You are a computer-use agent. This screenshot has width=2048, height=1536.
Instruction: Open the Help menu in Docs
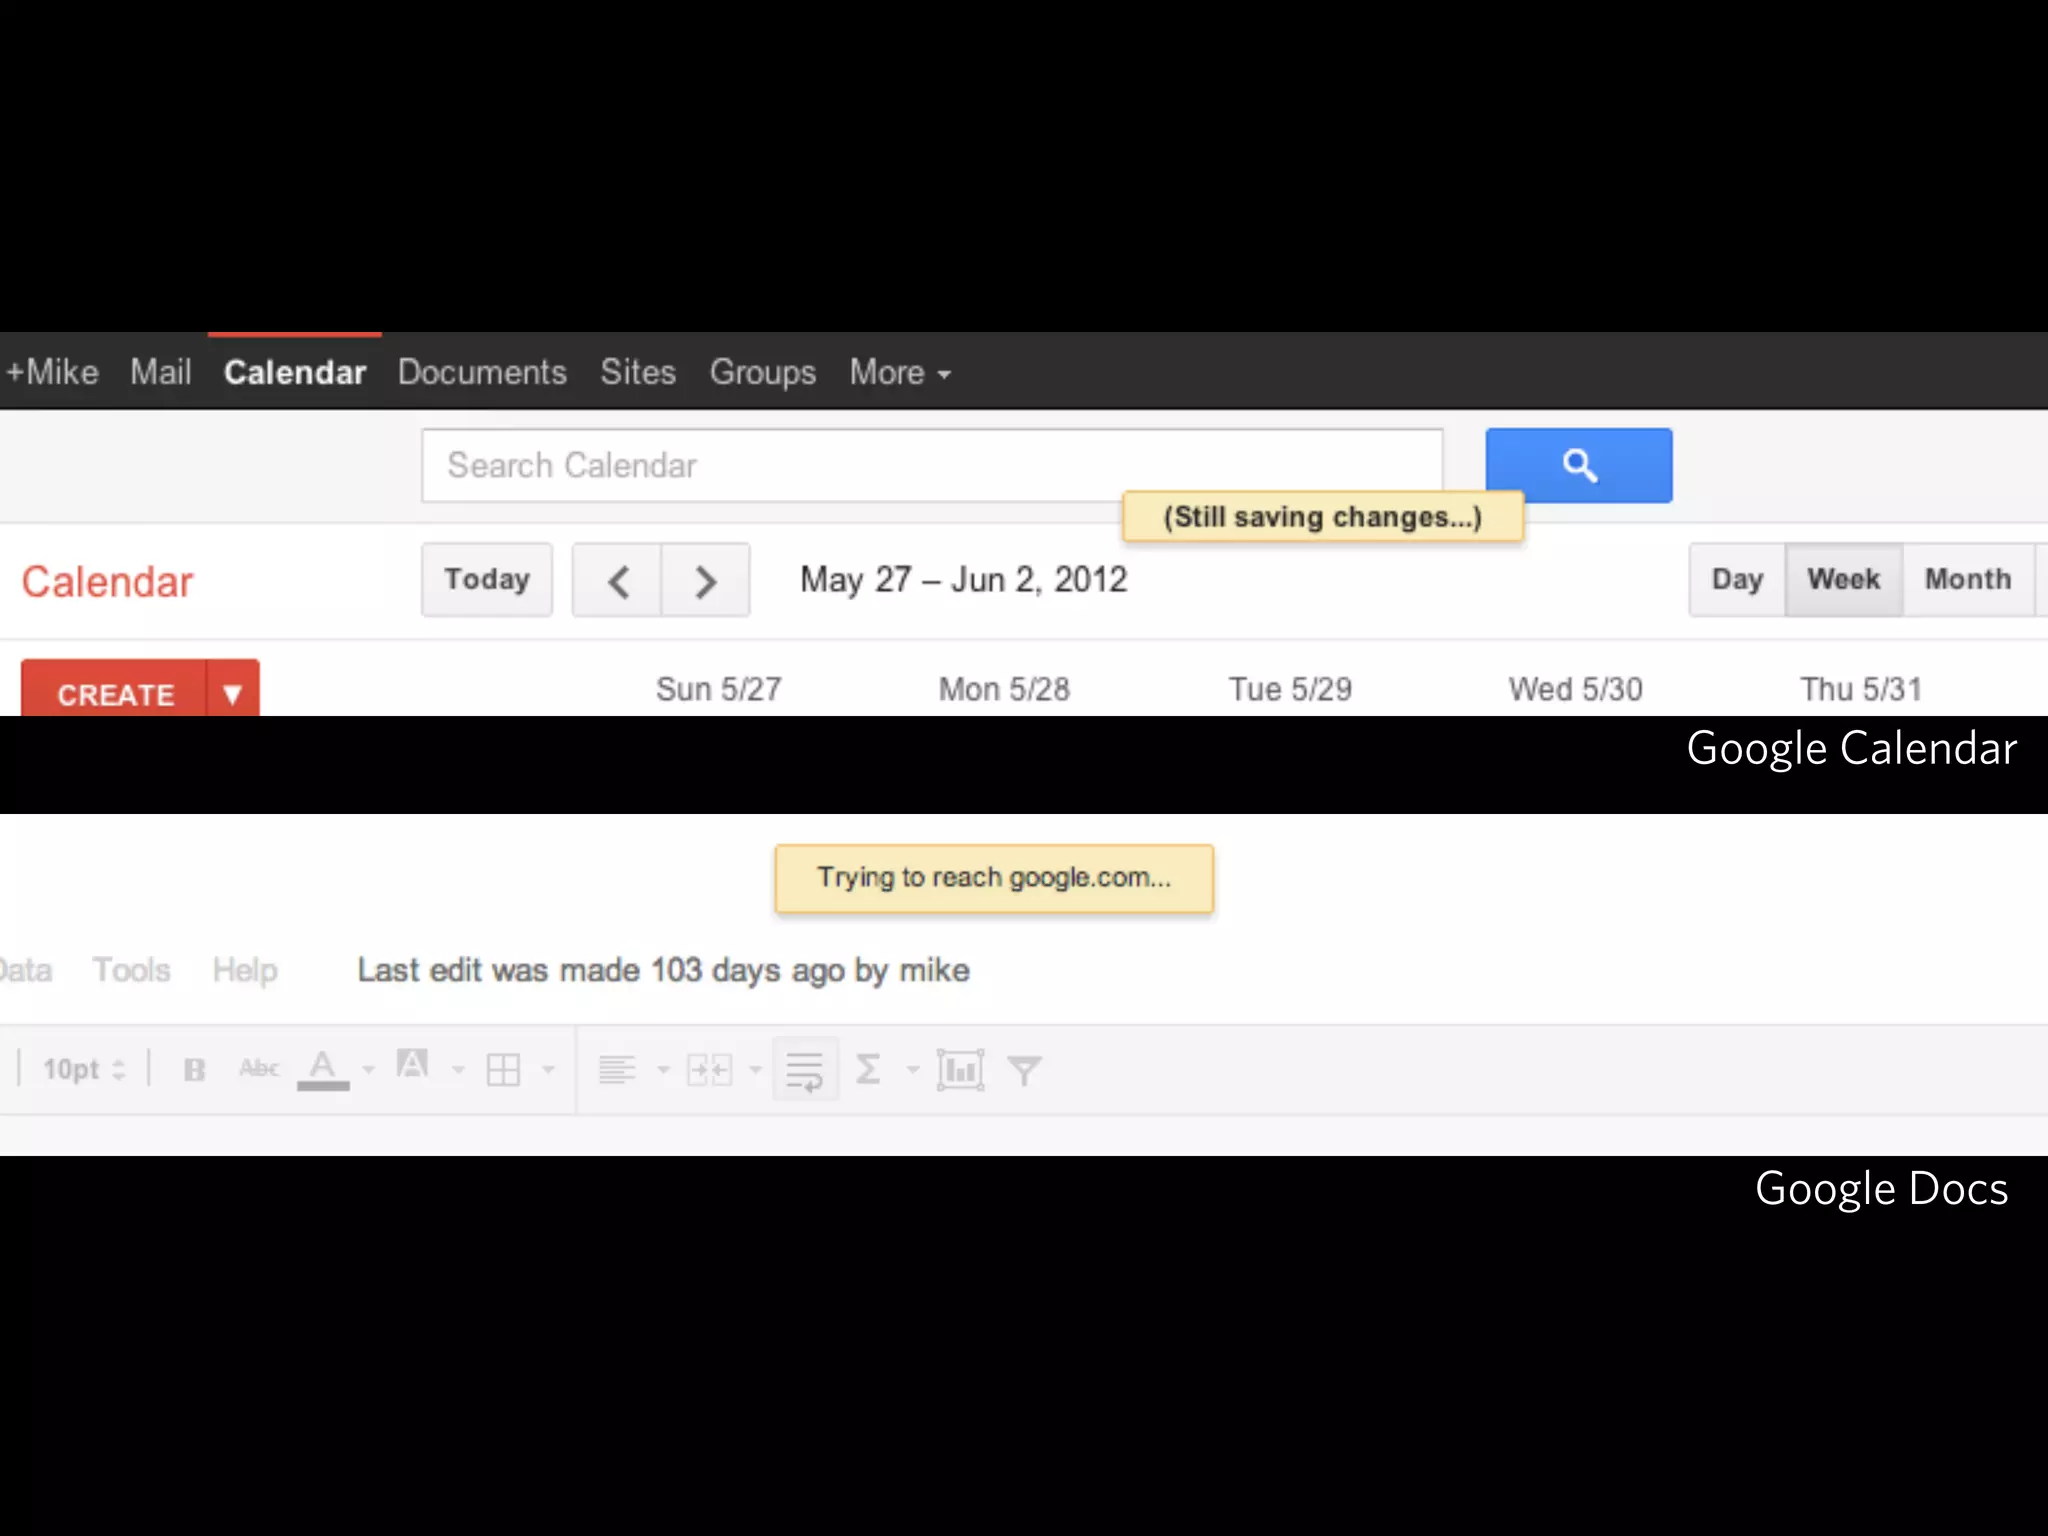point(245,969)
